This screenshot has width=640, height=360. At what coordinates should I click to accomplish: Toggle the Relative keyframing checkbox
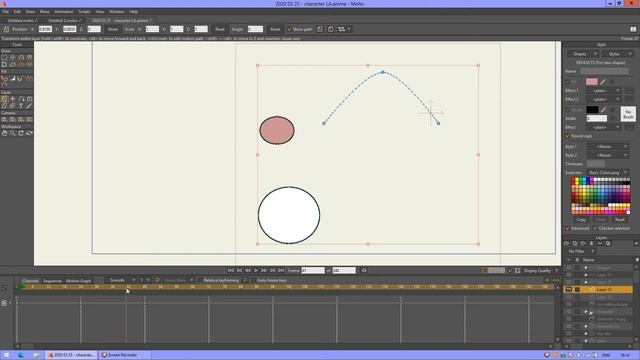coord(200,280)
